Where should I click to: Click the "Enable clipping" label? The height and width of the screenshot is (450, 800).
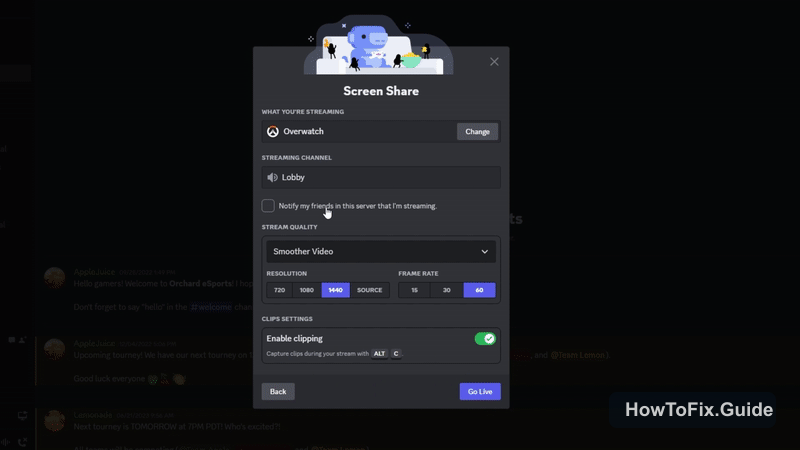click(x=294, y=338)
